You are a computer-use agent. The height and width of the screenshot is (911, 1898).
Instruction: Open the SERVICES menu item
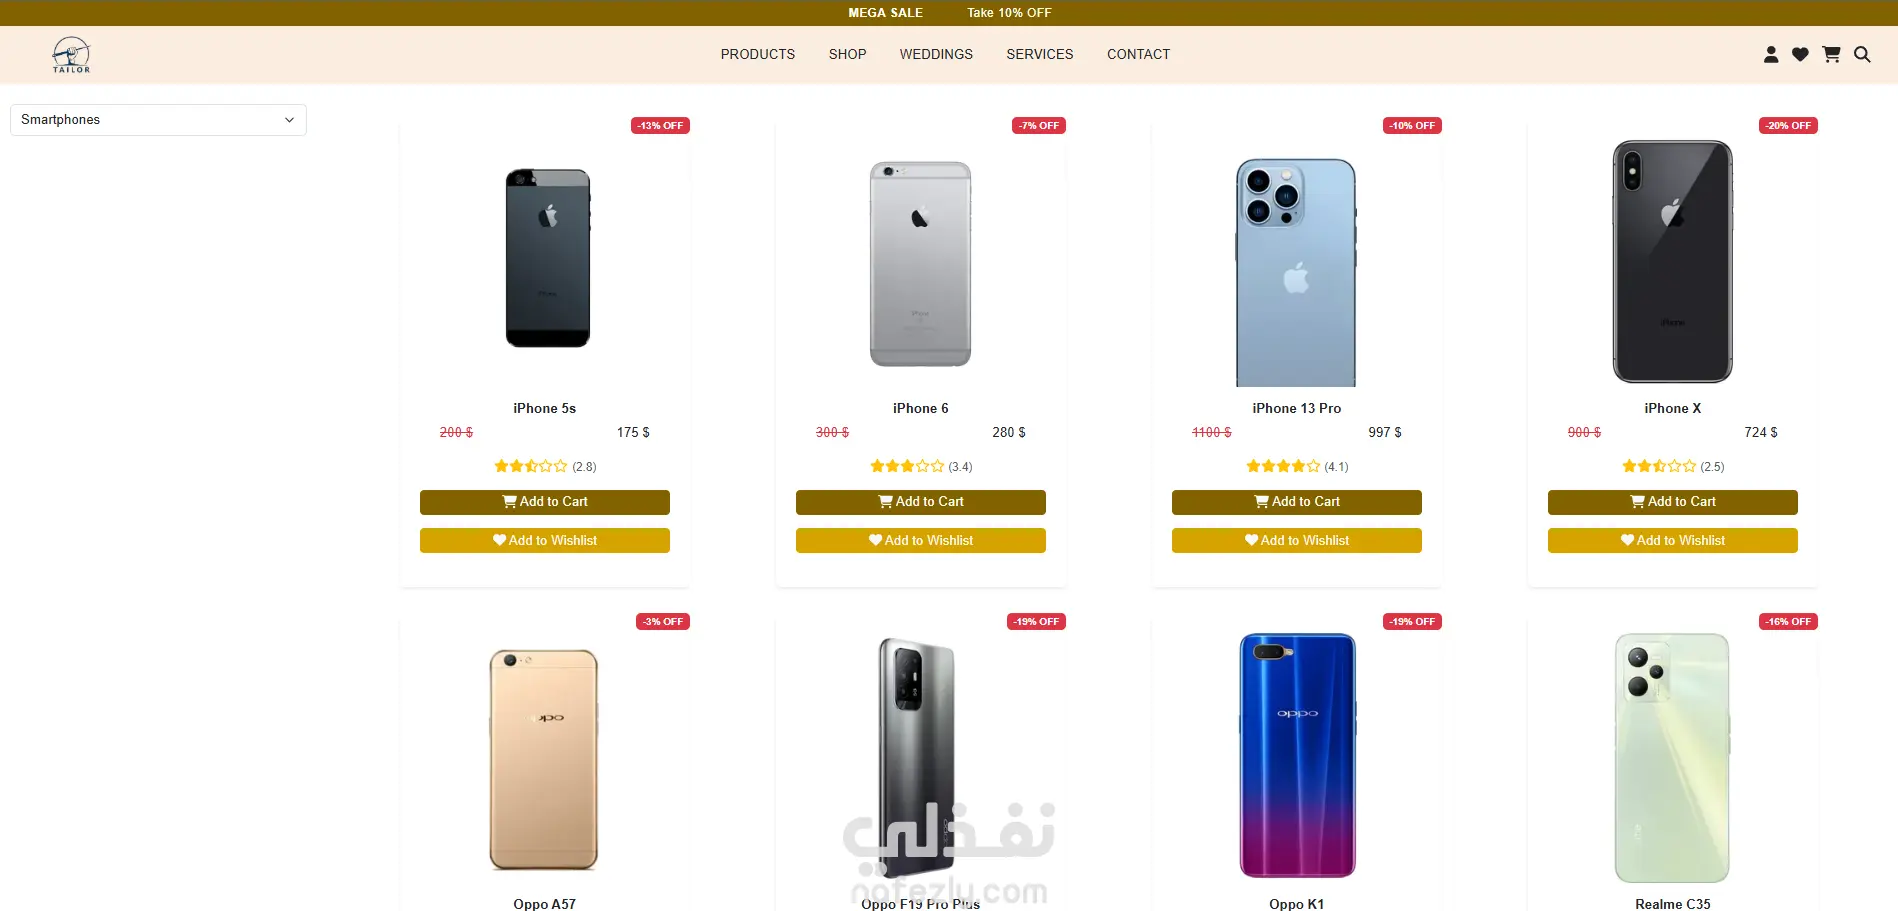coord(1040,54)
